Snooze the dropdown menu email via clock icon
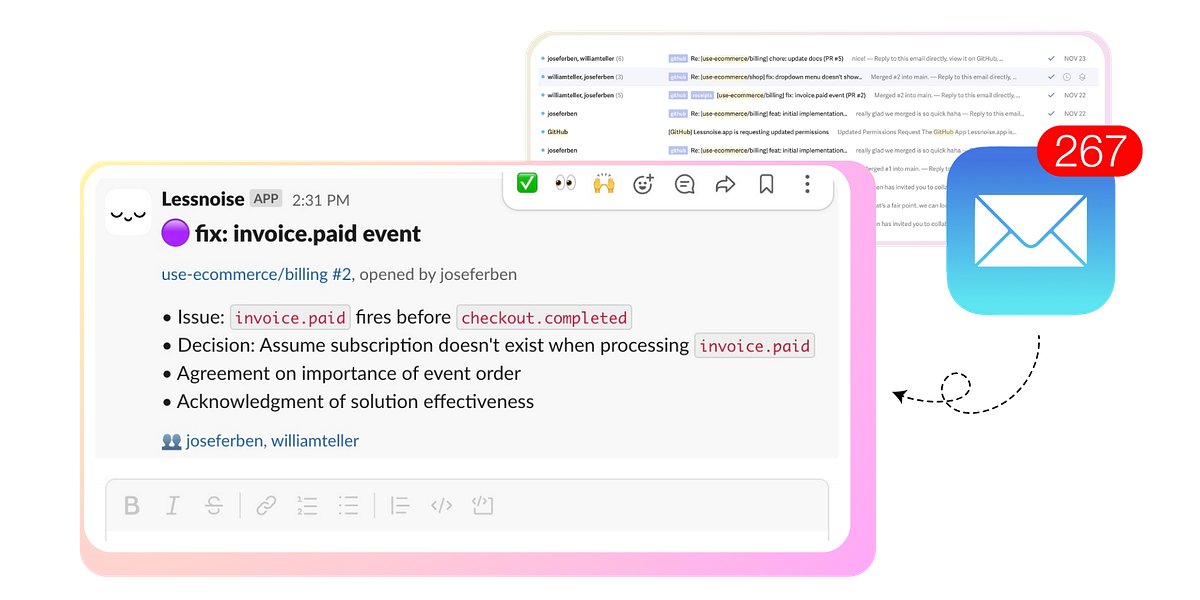Viewport: 1200px width, 600px height. coord(1067,77)
